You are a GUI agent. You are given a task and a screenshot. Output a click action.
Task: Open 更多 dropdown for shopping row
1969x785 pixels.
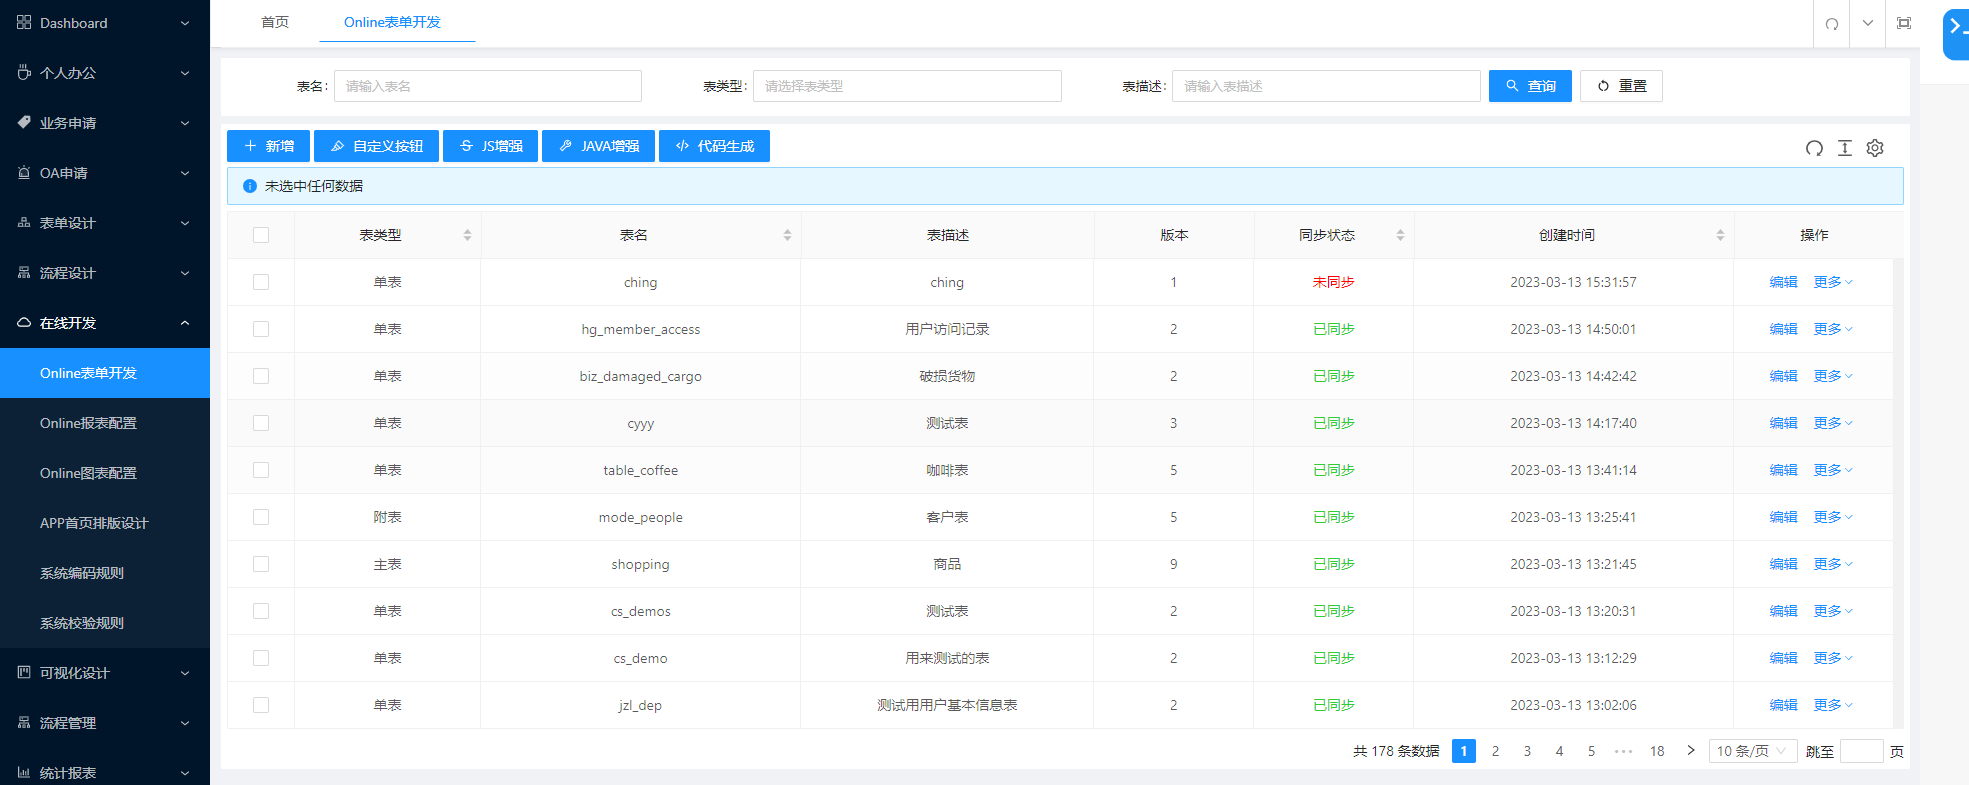(x=1833, y=564)
